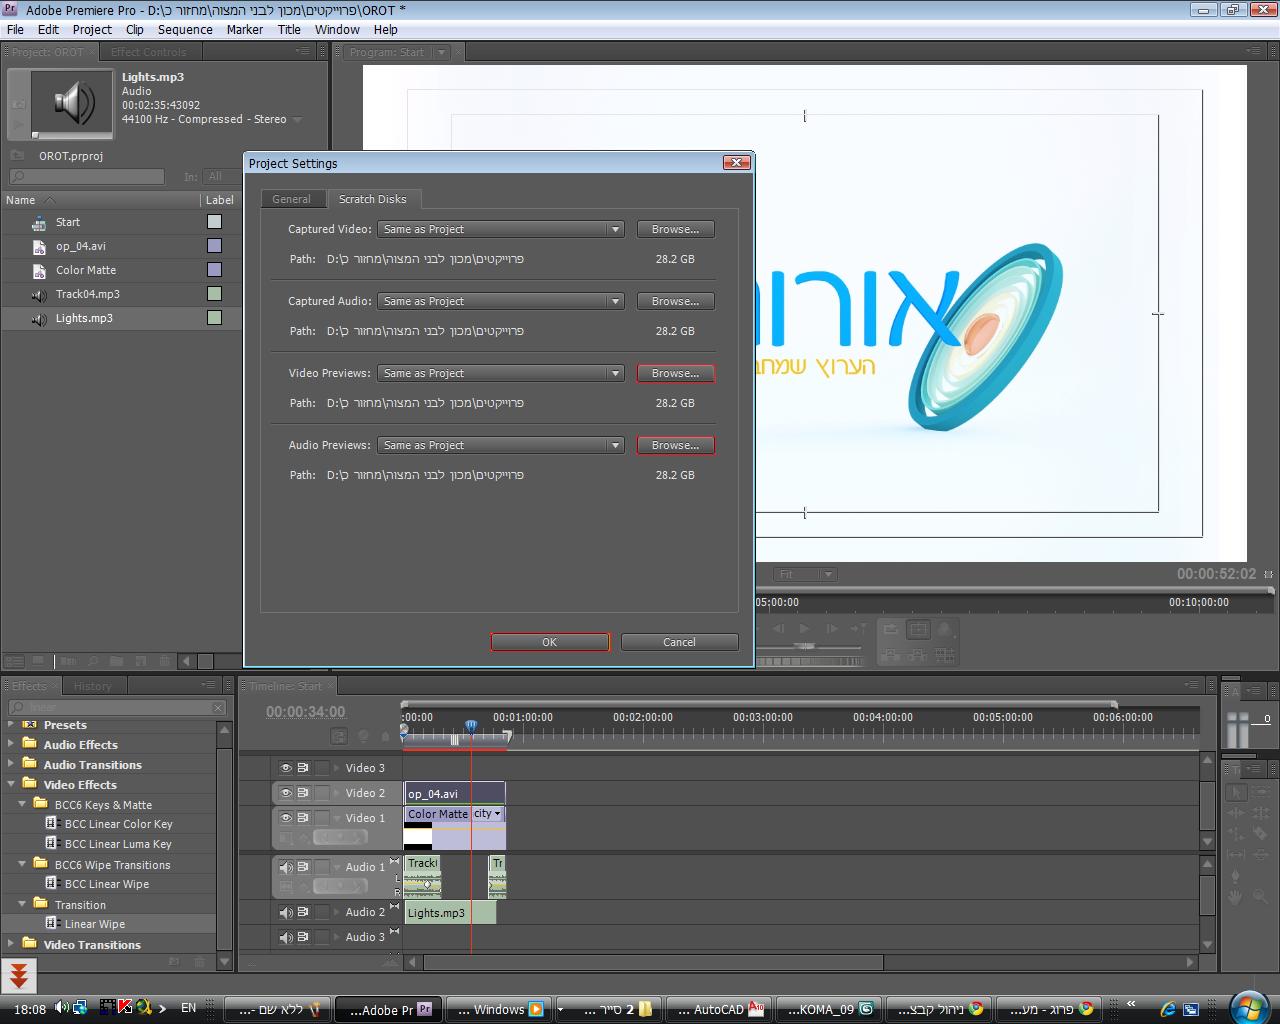Toggle track lock box for Audio 2
This screenshot has width=1280, height=1024.
coord(322,912)
